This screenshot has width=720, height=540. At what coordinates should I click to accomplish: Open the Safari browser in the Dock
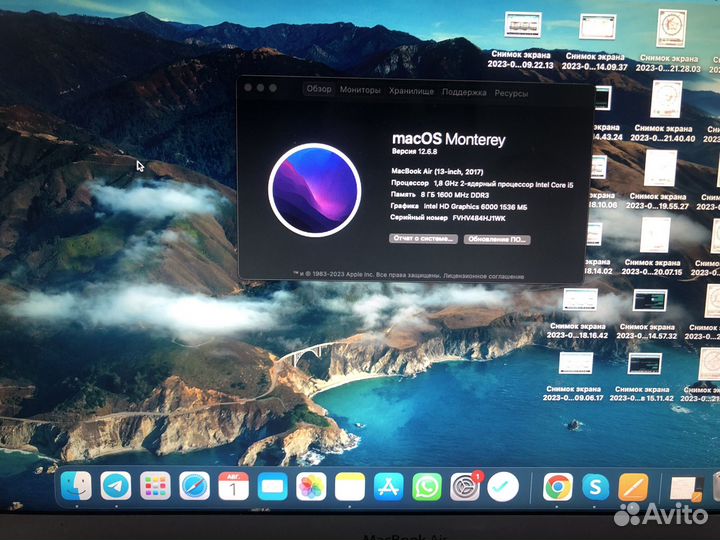pyautogui.click(x=194, y=486)
